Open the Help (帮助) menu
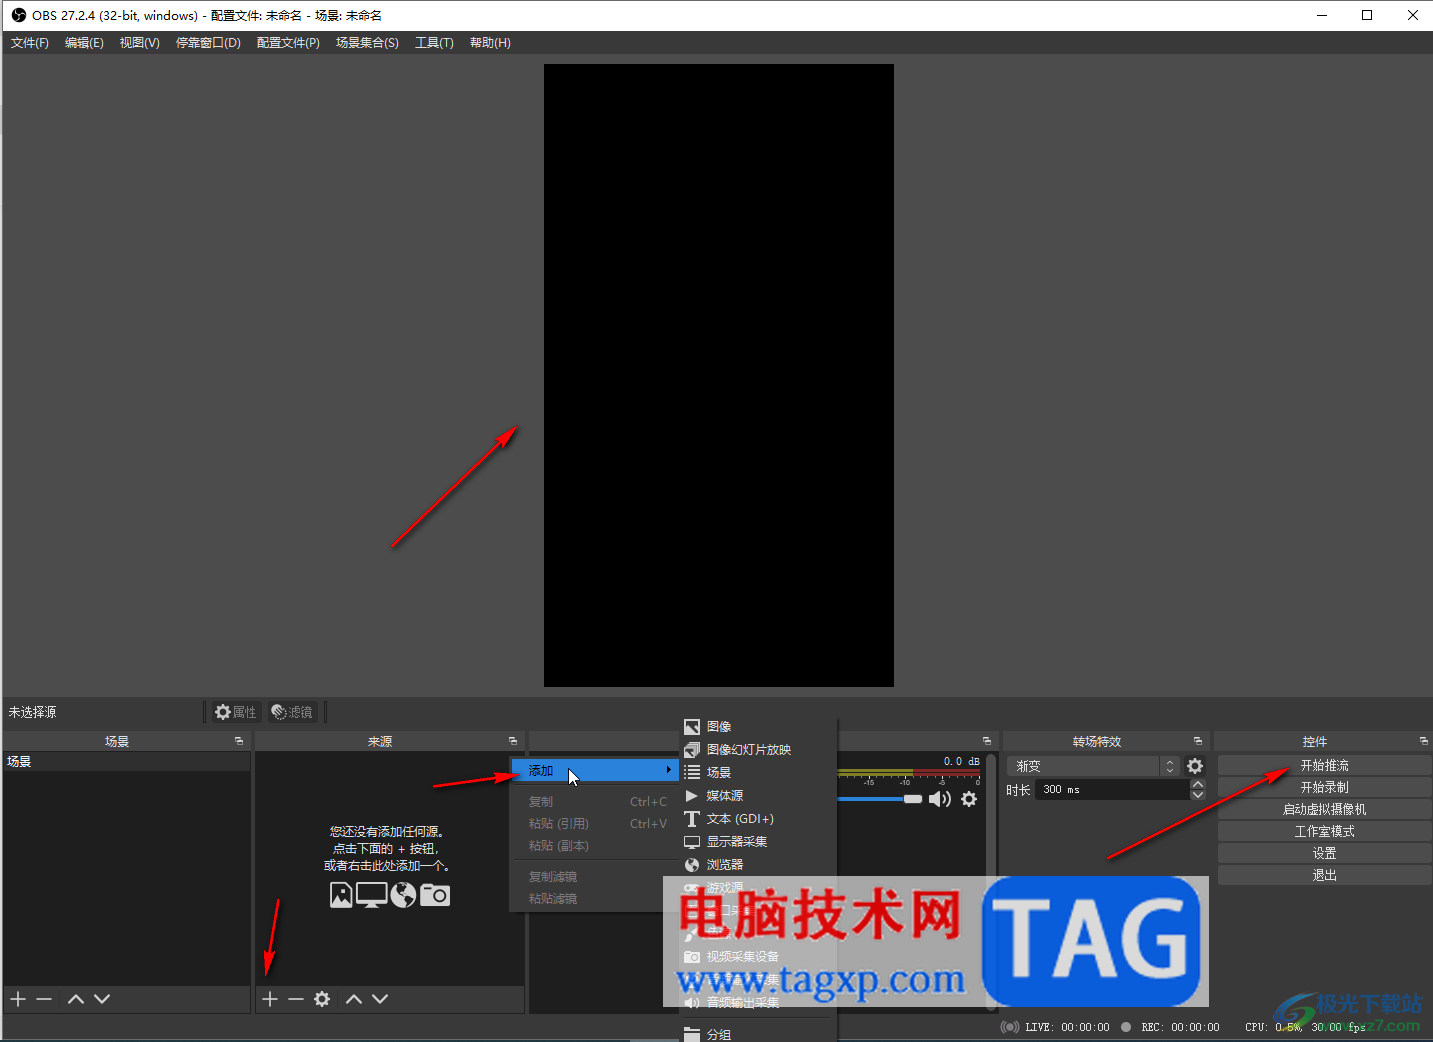1433x1042 pixels. click(x=490, y=43)
